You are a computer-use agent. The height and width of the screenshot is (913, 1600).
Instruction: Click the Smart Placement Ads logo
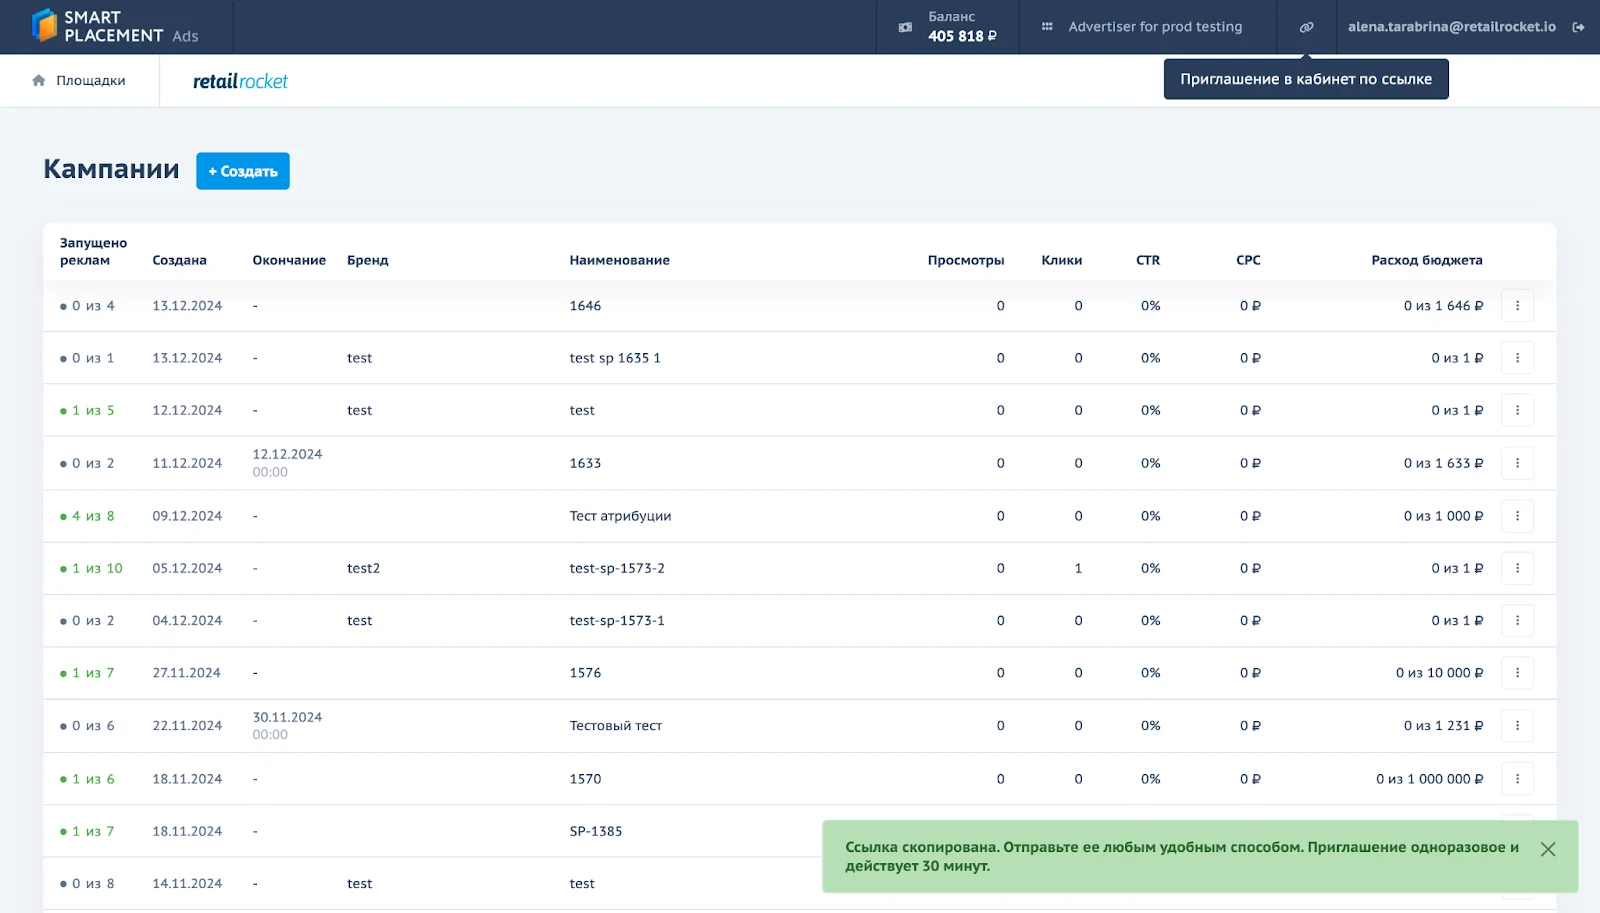pos(115,27)
